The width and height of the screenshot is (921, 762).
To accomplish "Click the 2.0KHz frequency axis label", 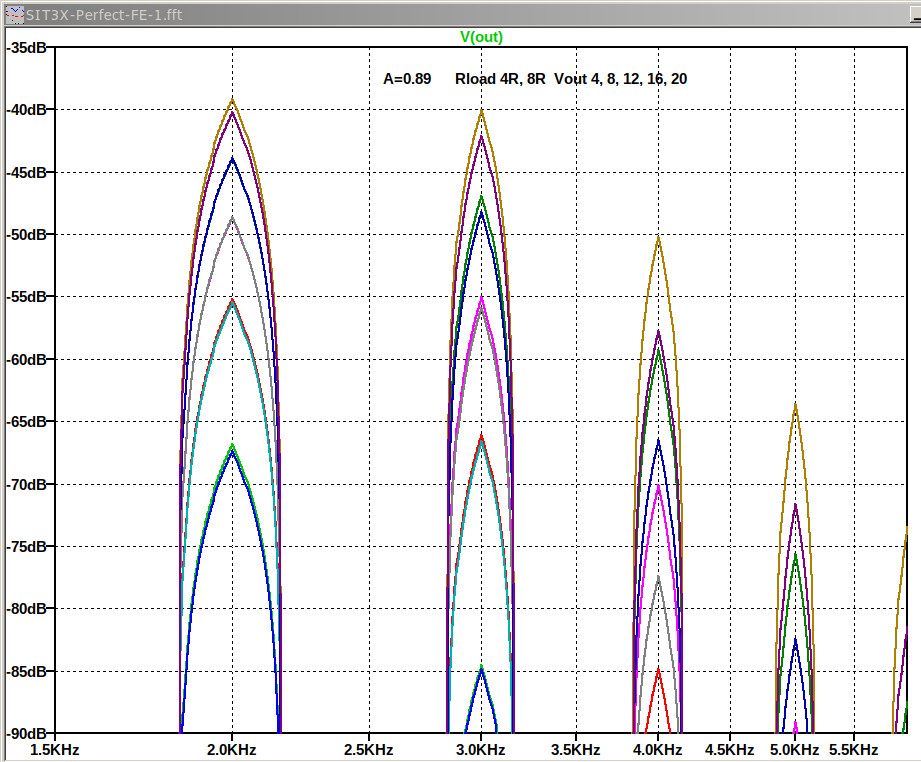I will pos(231,750).
